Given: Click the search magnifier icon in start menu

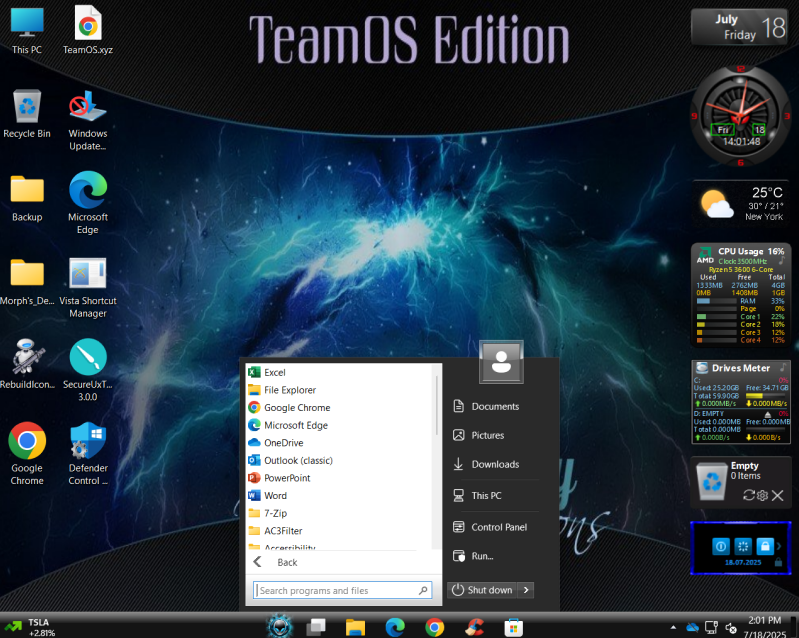Looking at the screenshot, I should (423, 590).
